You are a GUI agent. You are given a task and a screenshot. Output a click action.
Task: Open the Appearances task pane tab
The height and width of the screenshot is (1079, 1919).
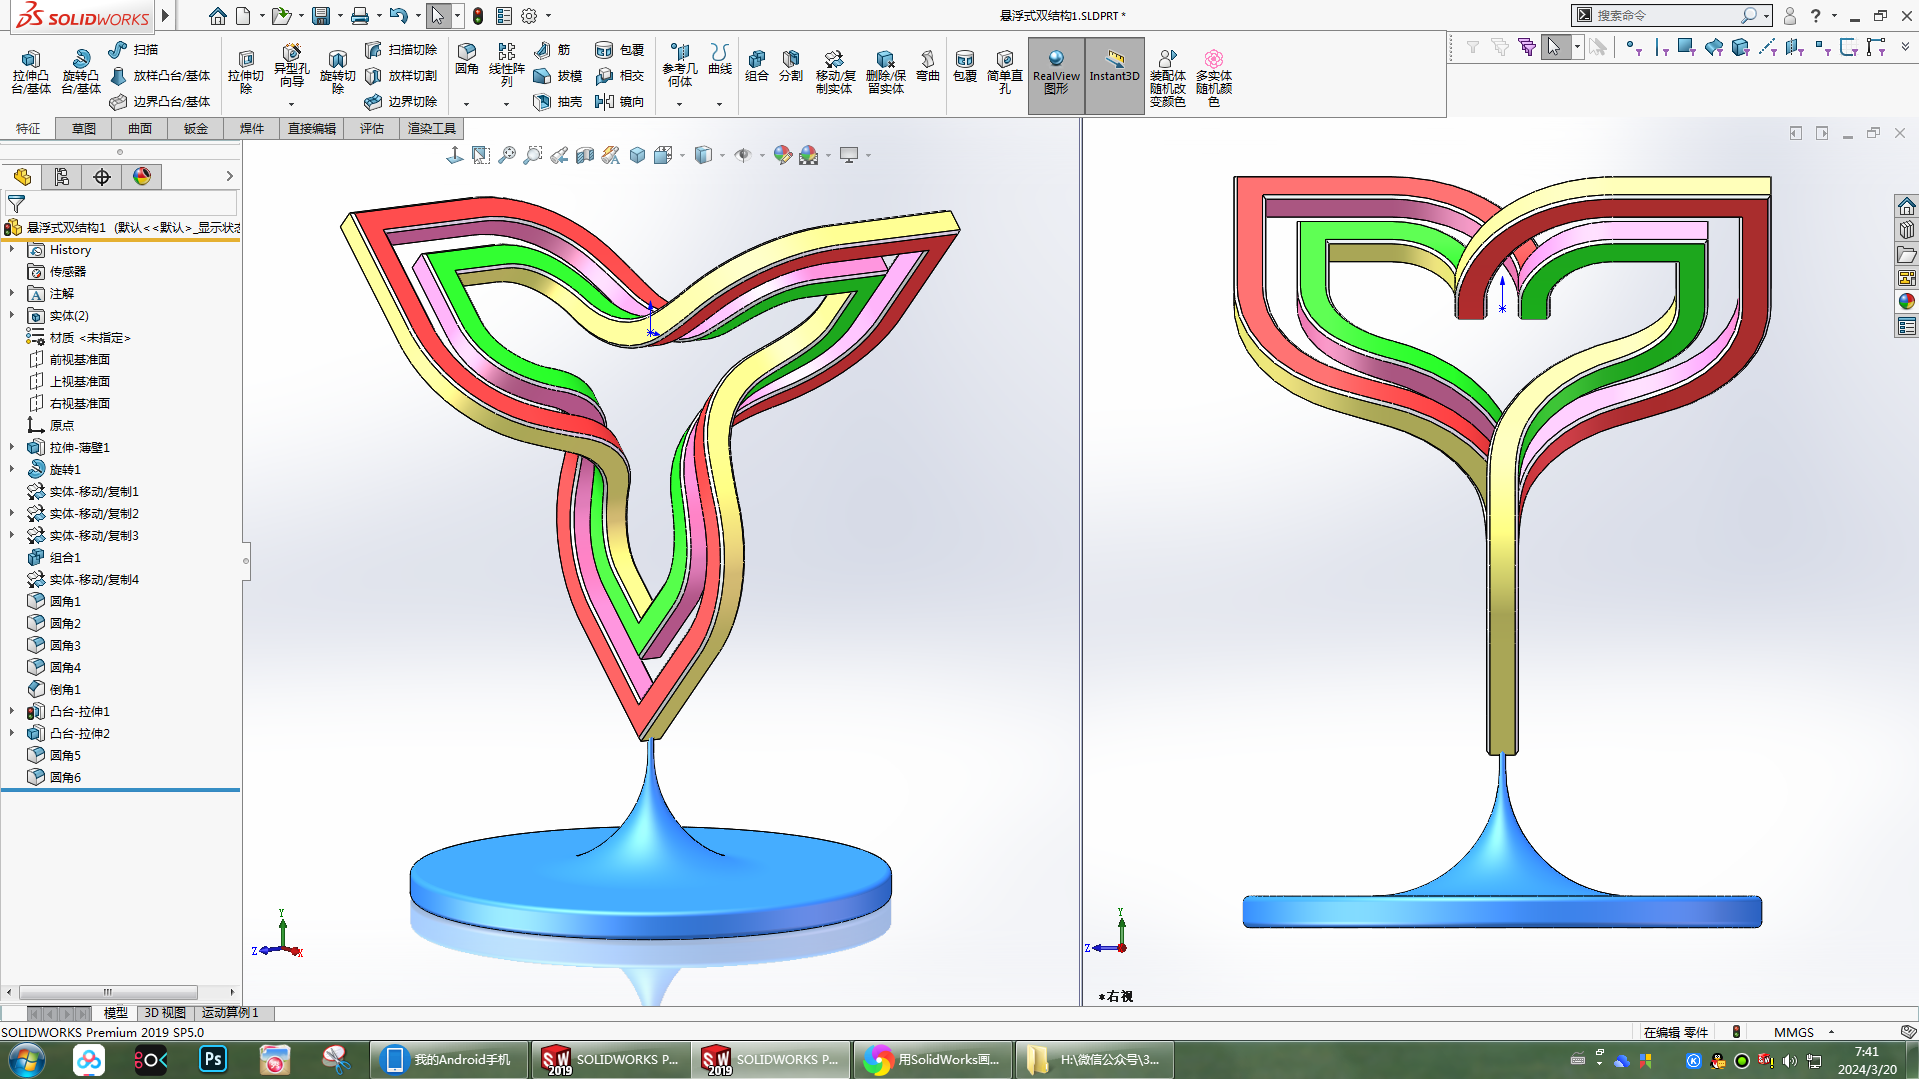pos(1907,302)
